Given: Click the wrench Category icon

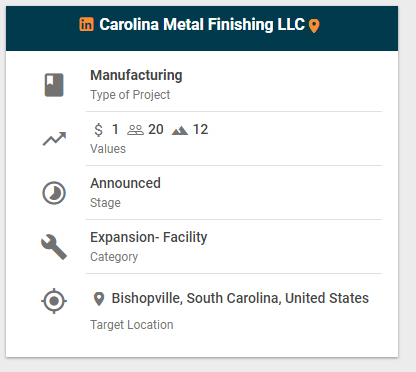Looking at the screenshot, I should click(54, 247).
